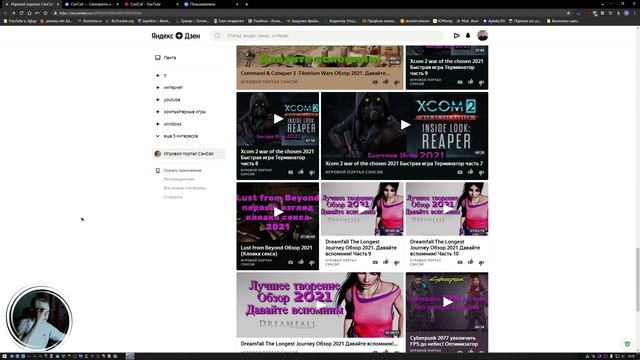The image size is (640, 360).
Task: Like the Lust from Beyond video
Action: (301, 262)
